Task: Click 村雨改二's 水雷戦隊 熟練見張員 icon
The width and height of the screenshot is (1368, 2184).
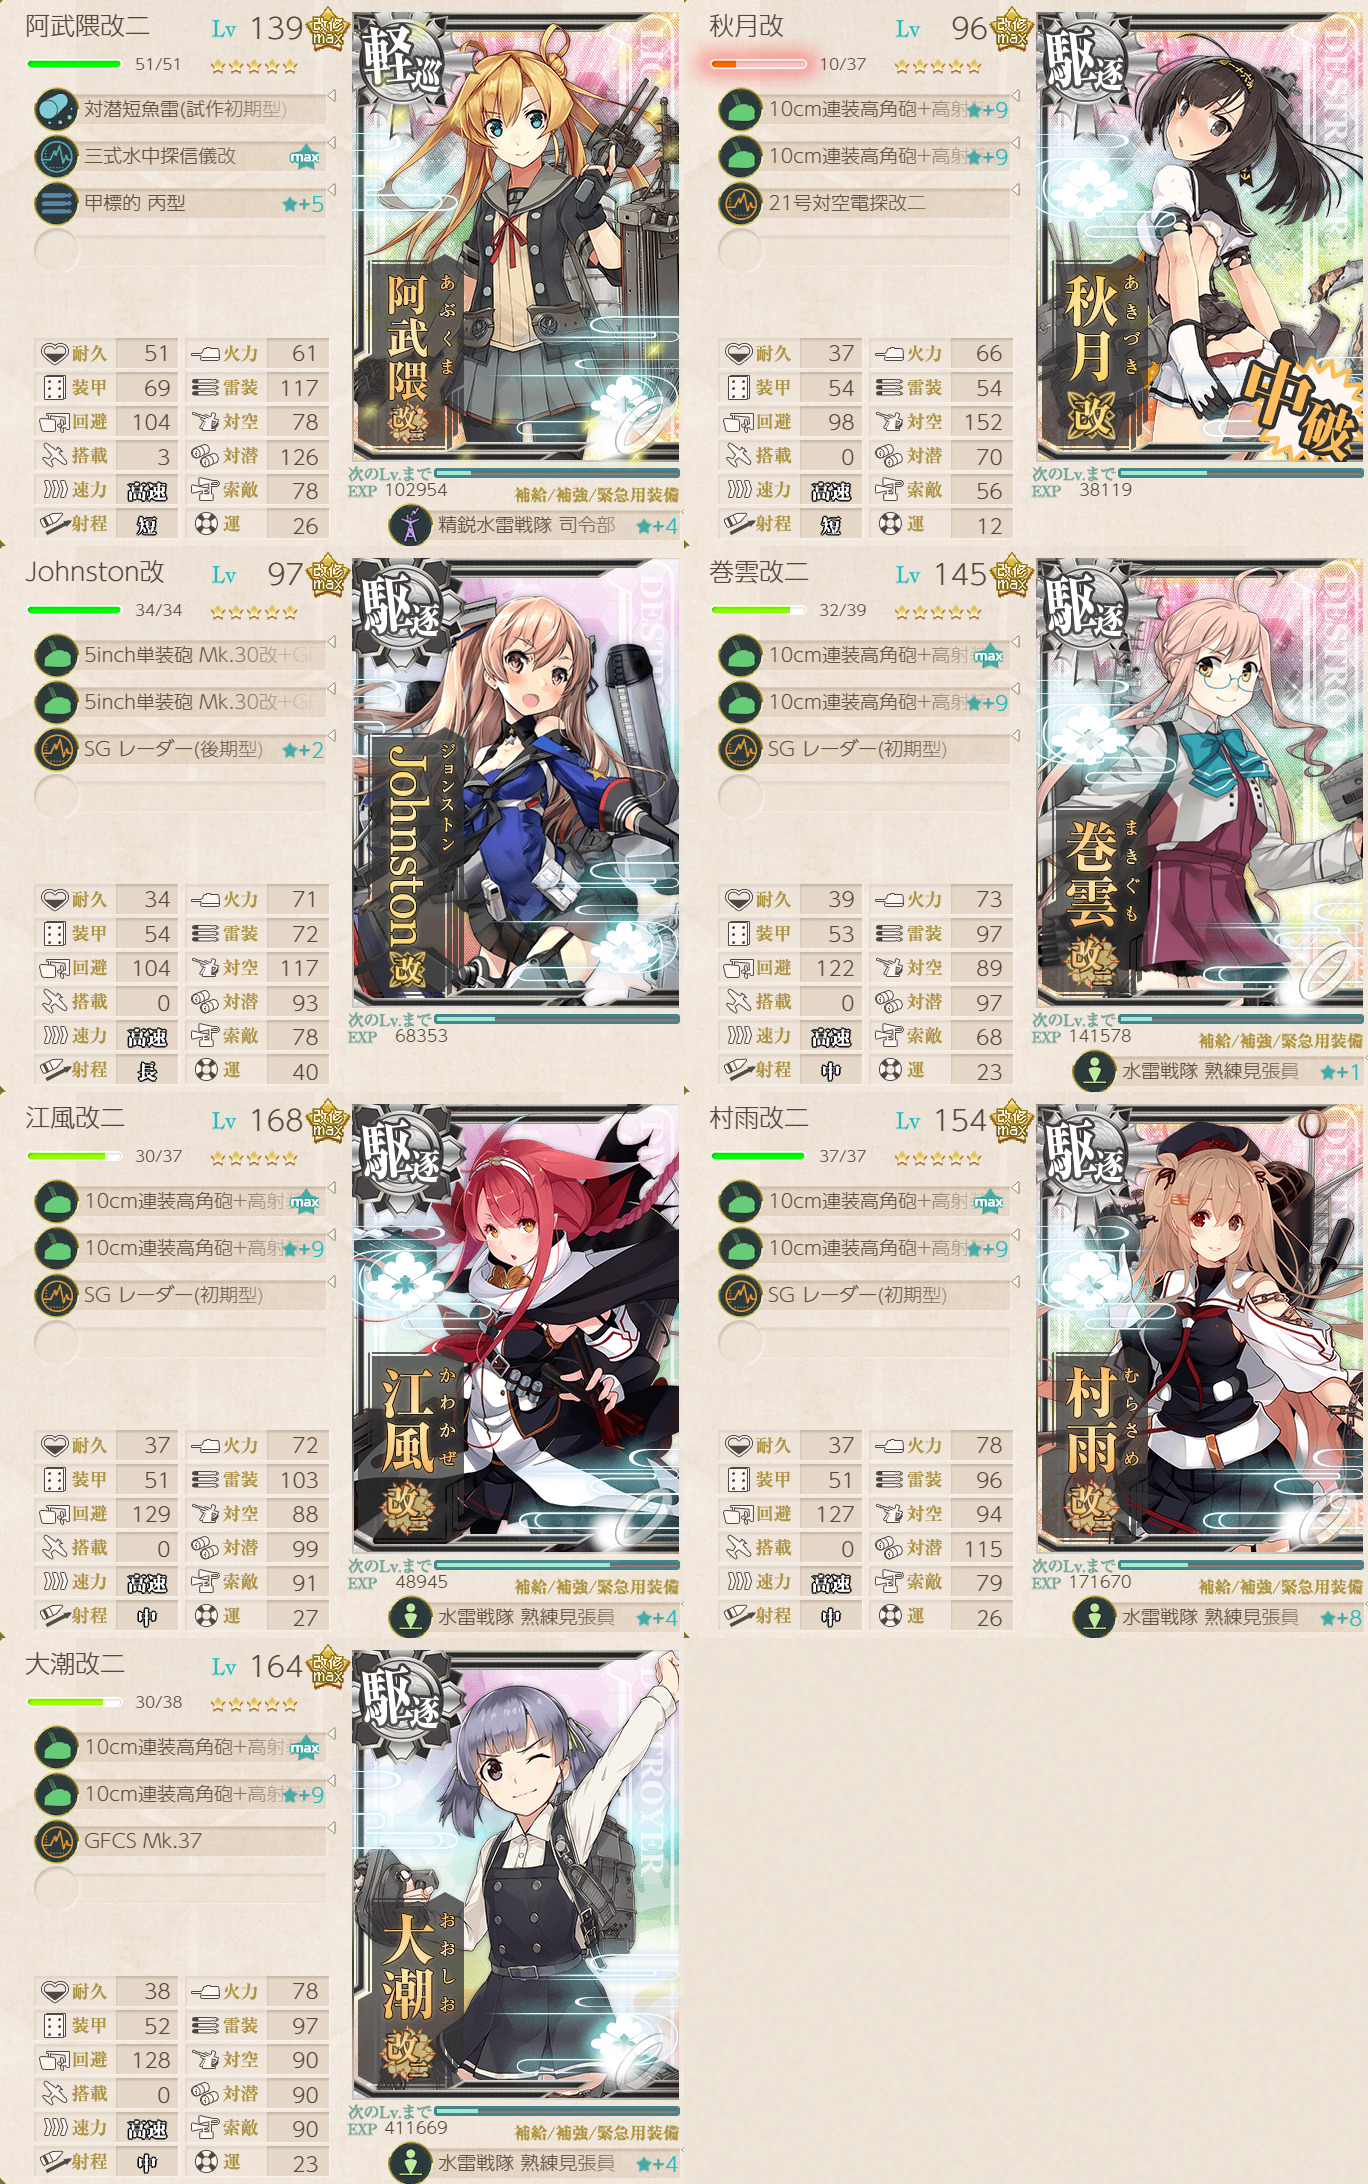Action: (x=1094, y=1617)
